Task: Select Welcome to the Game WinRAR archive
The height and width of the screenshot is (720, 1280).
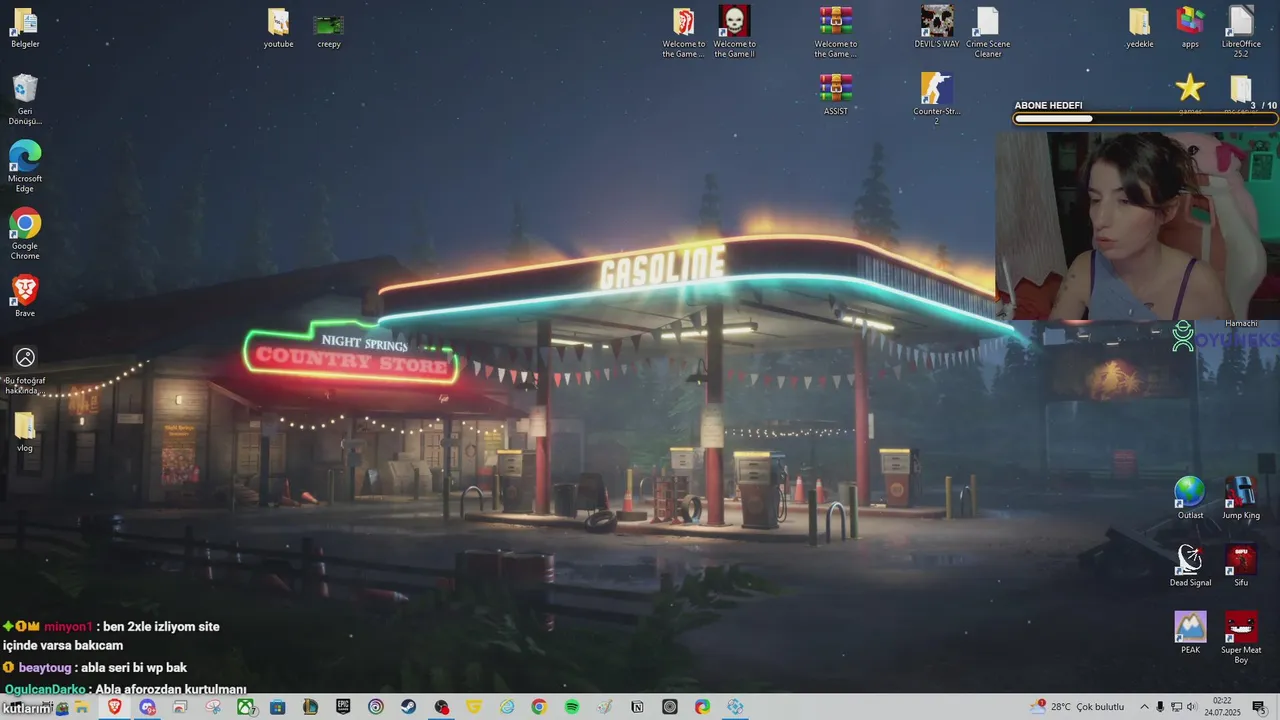Action: (836, 32)
